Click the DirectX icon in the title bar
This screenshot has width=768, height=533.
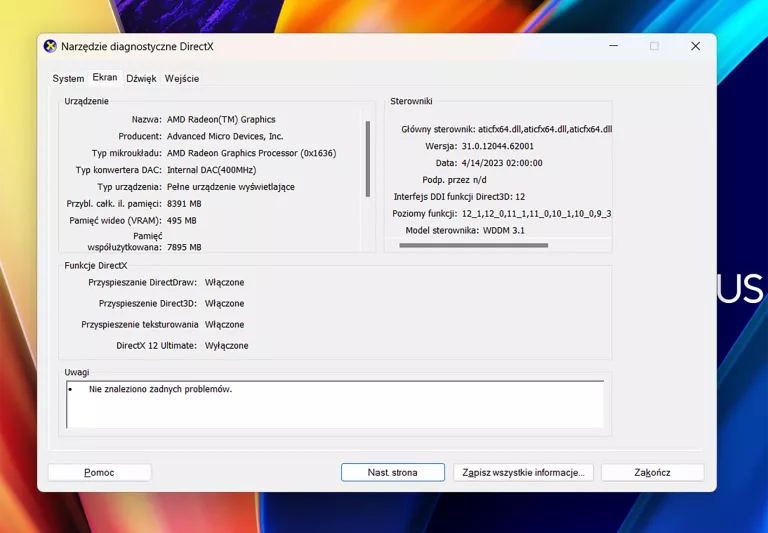pos(50,47)
